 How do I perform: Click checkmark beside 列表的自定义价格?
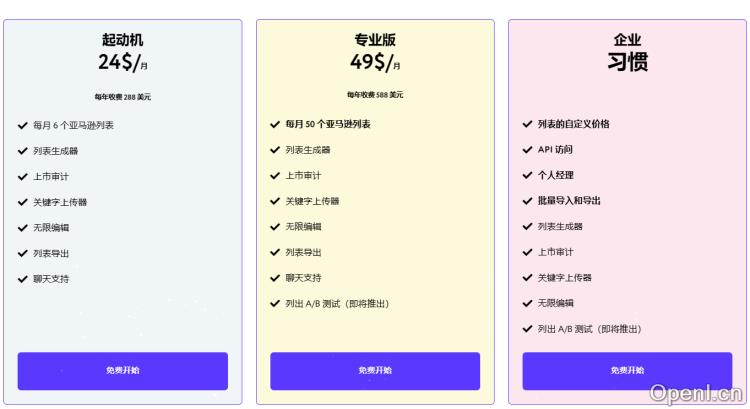pyautogui.click(x=527, y=124)
